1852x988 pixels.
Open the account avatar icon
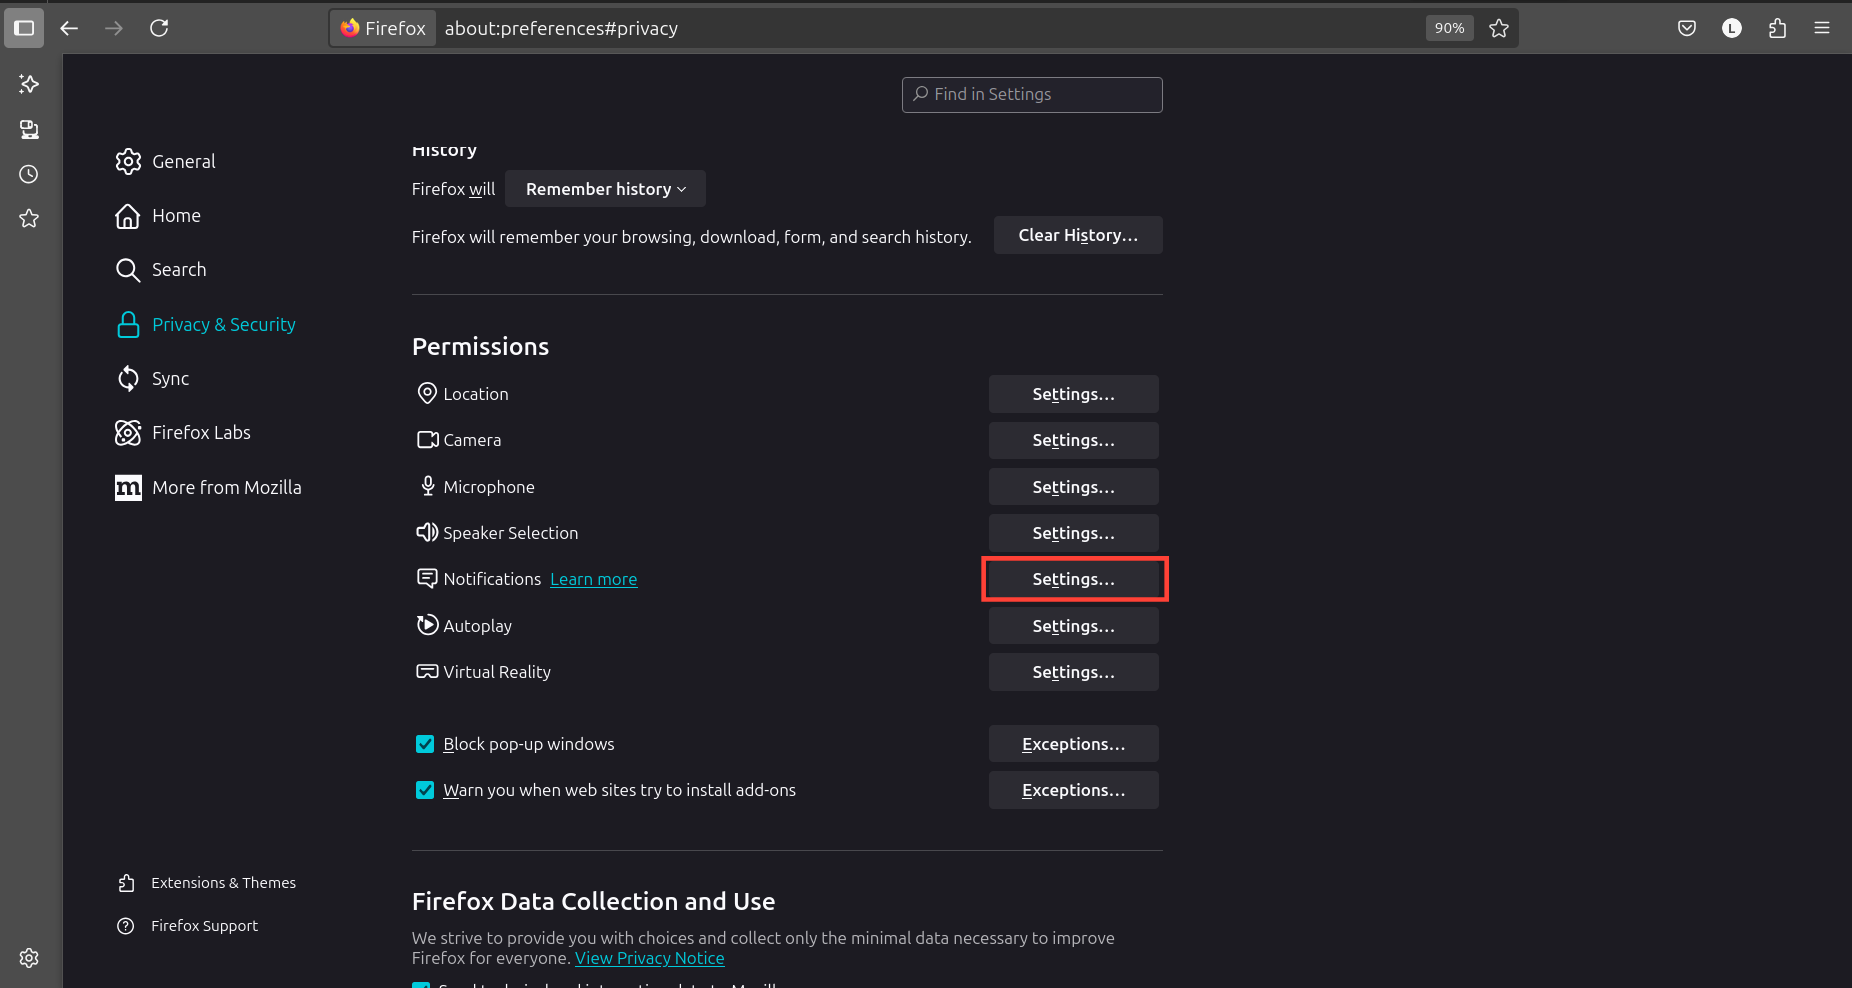coord(1732,28)
